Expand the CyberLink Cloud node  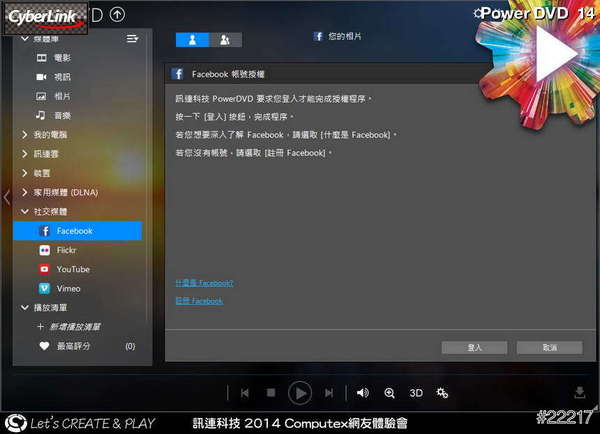click(x=25, y=153)
